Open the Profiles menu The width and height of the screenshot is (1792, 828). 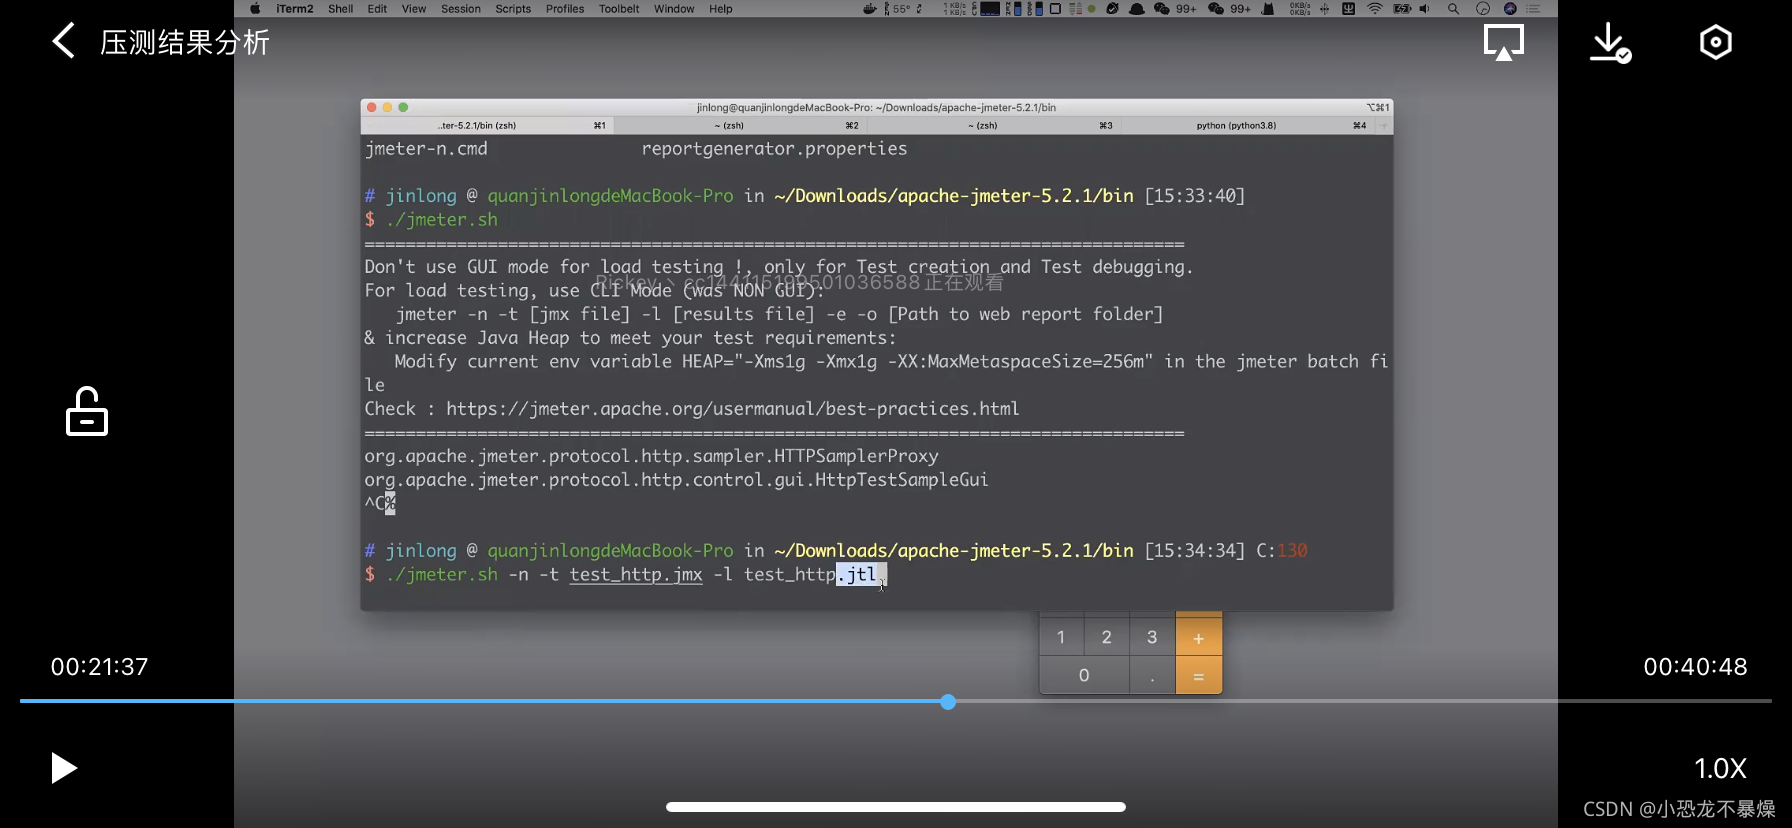pos(565,9)
